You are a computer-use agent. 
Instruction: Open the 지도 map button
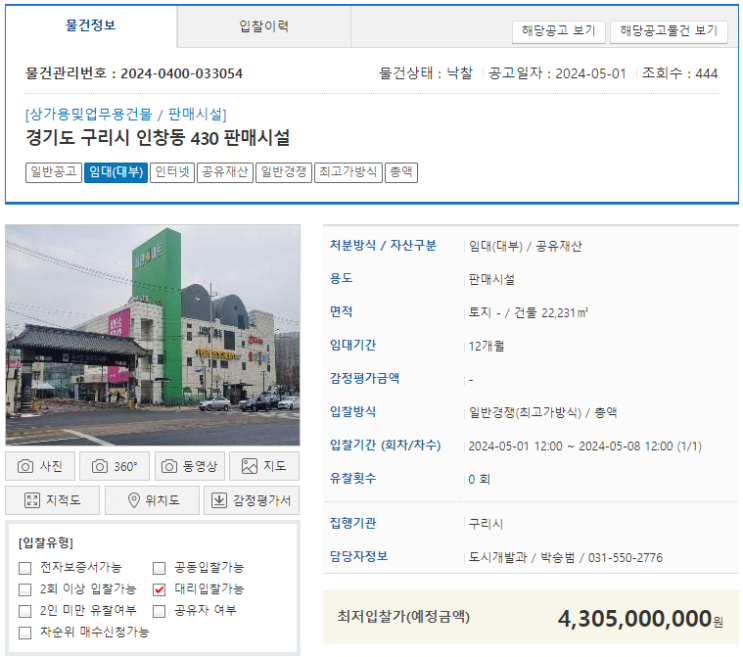coord(264,466)
